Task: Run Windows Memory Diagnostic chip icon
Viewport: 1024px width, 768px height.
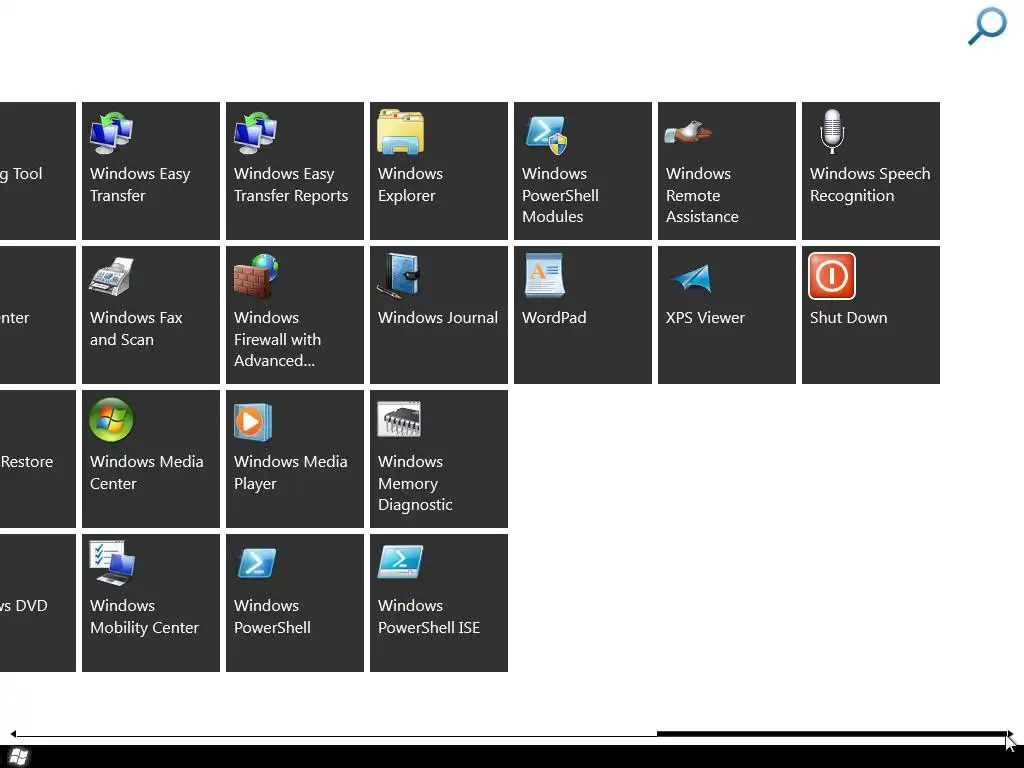Action: pos(400,419)
